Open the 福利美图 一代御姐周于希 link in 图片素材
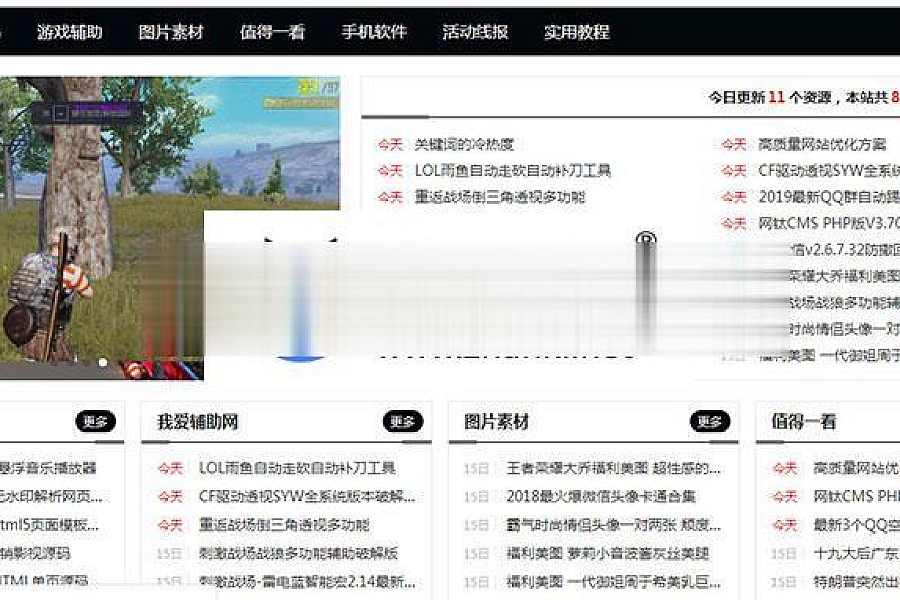This screenshot has width=900, height=600. tap(613, 582)
